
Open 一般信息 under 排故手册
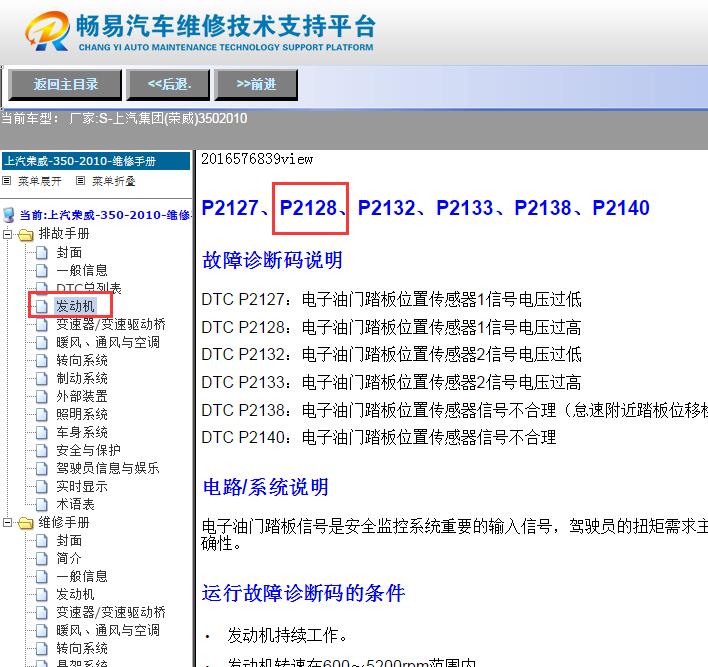click(82, 271)
